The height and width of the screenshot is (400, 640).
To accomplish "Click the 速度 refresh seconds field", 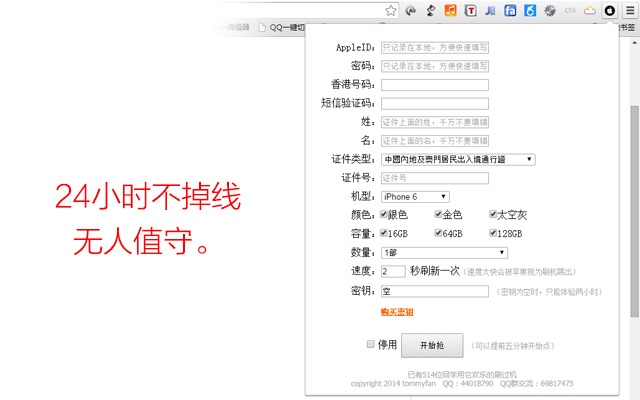I will tap(393, 271).
